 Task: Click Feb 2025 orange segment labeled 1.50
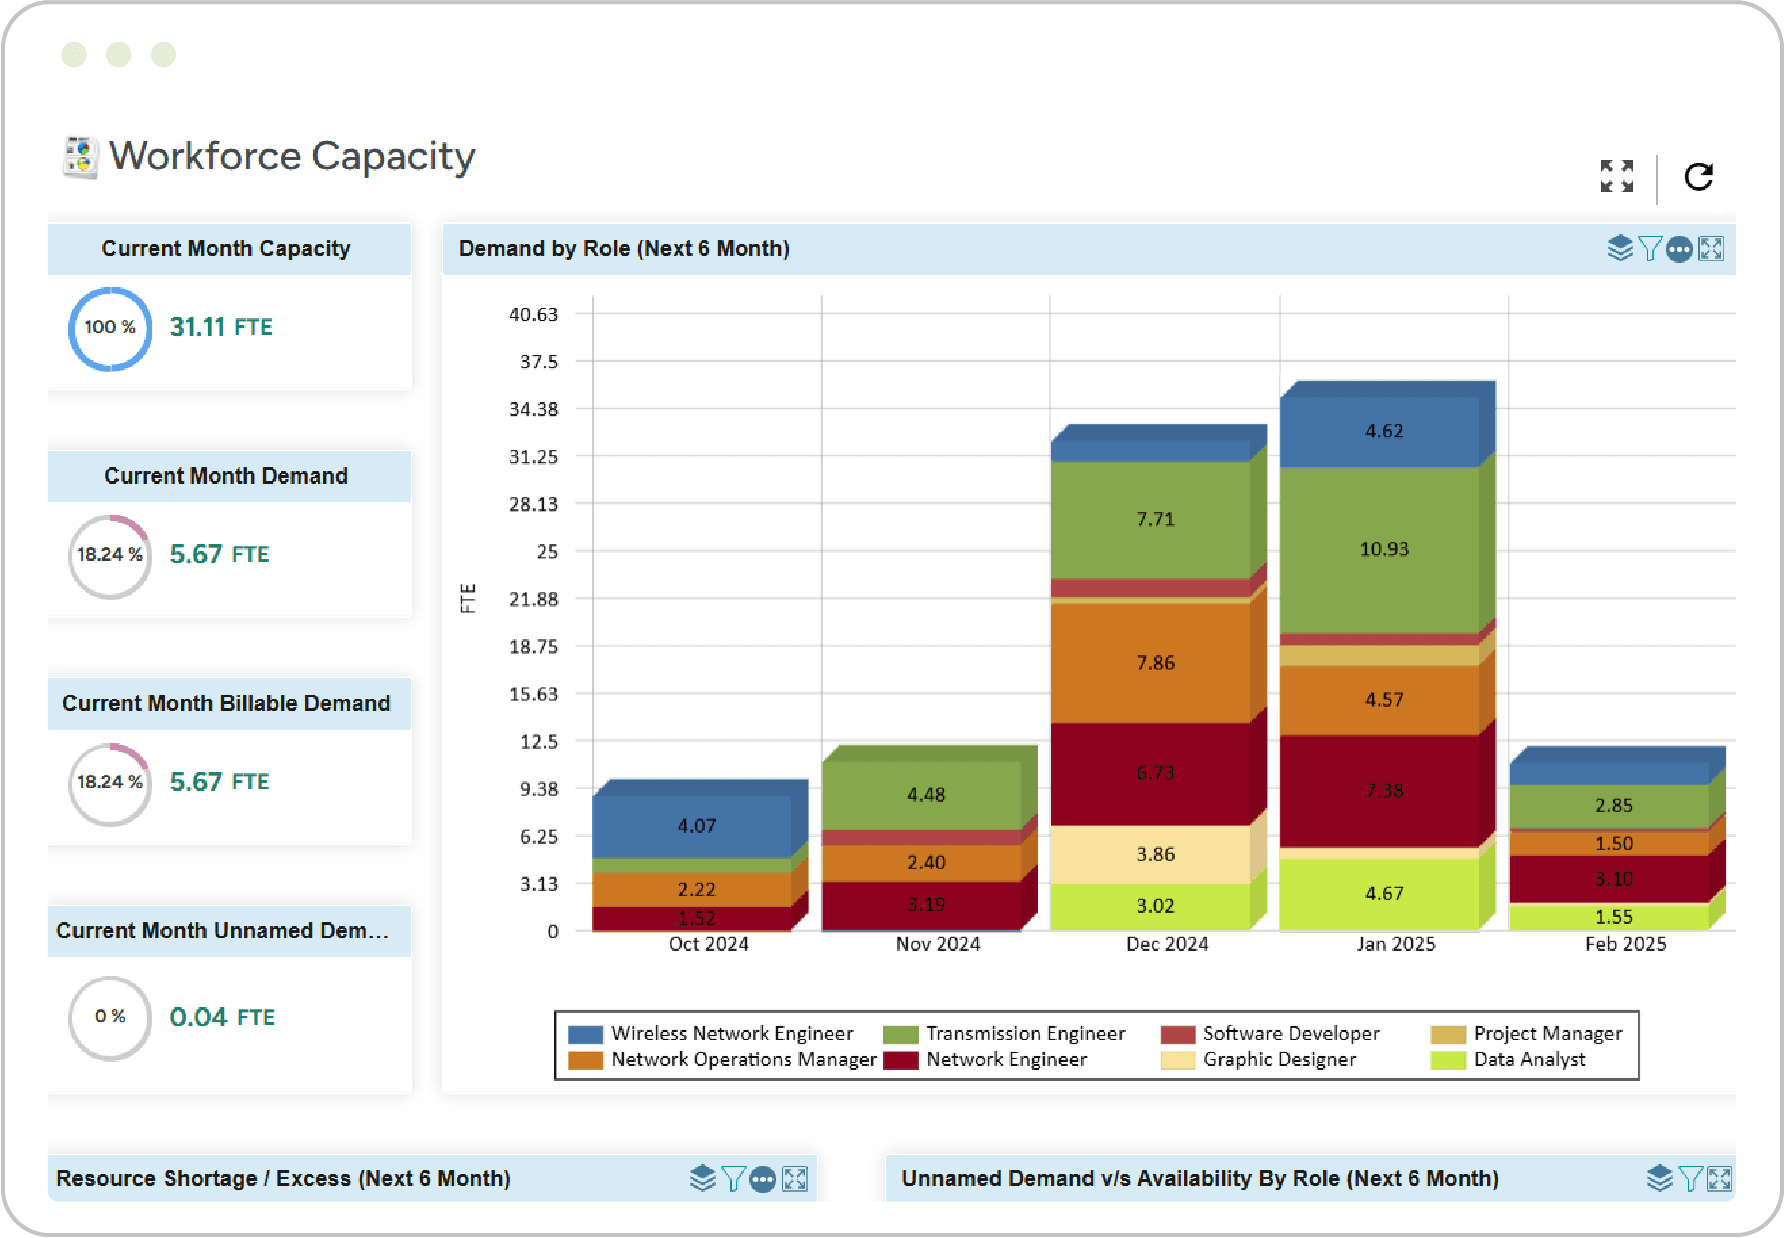tap(1609, 844)
